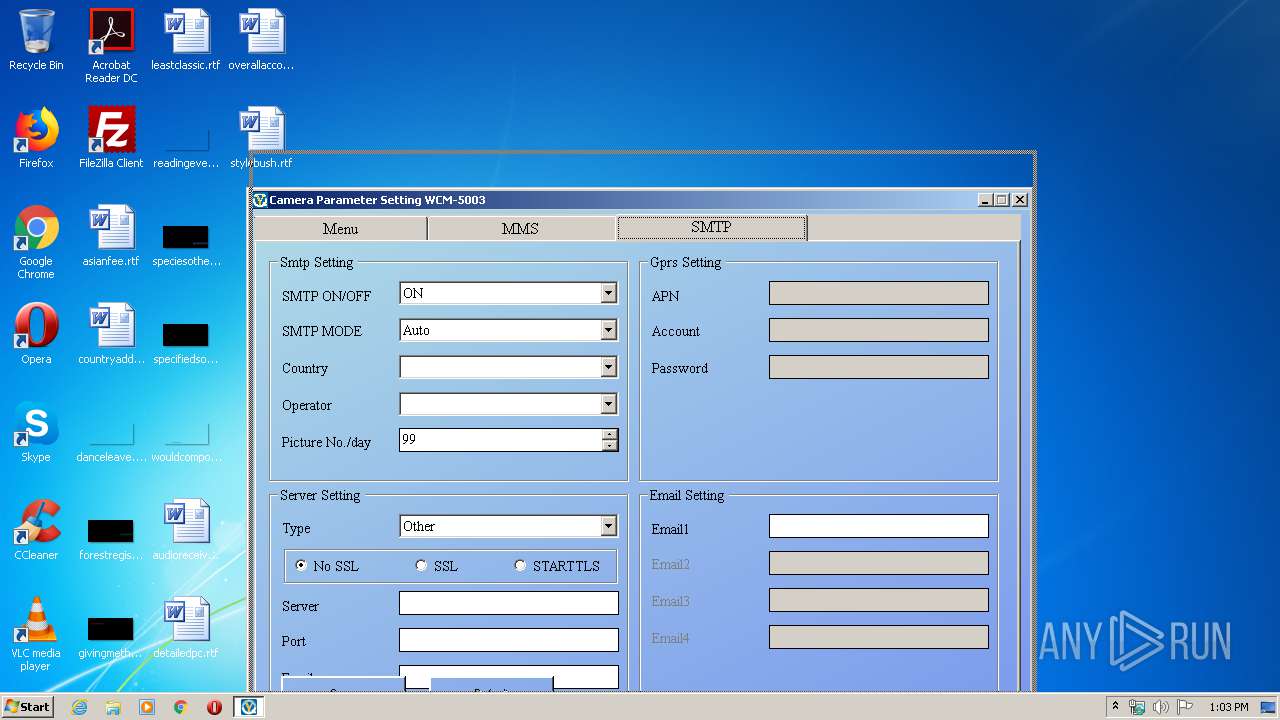Open leastclassic.rtf document icon
The width and height of the screenshot is (1280, 720).
(186, 40)
